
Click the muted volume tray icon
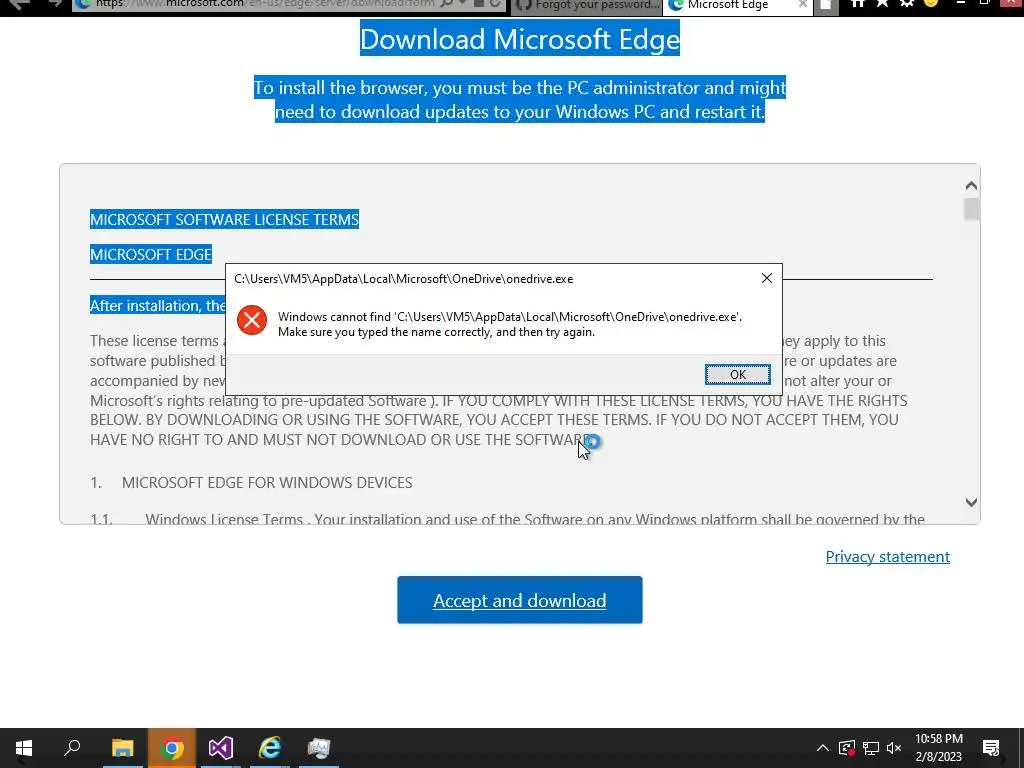[x=894, y=748]
